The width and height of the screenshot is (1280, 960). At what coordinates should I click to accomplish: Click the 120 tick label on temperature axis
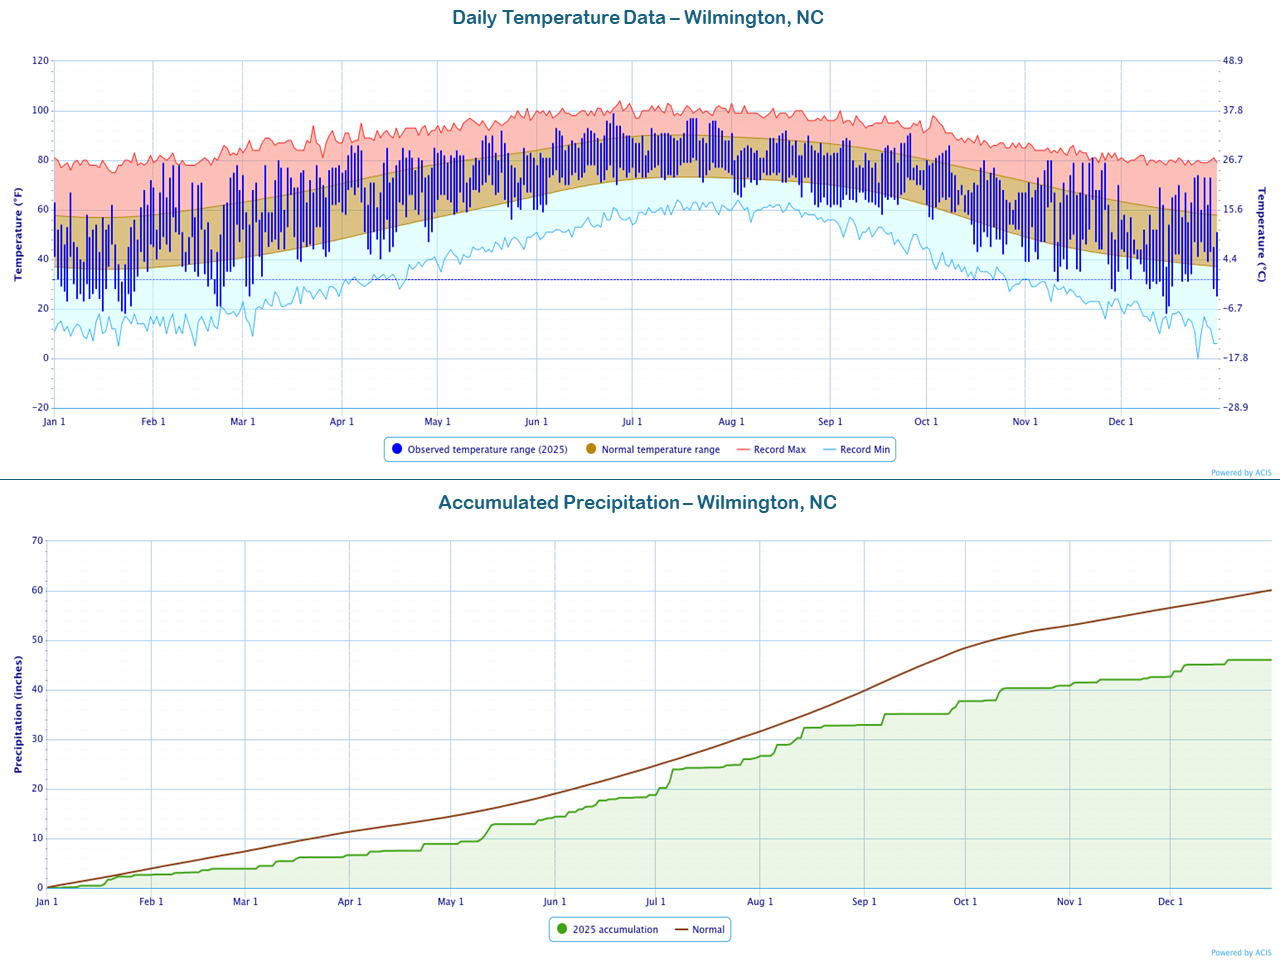click(40, 61)
